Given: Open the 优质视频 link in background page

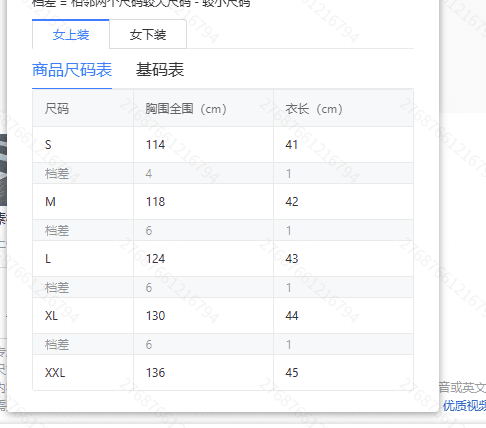Looking at the screenshot, I should (464, 406).
